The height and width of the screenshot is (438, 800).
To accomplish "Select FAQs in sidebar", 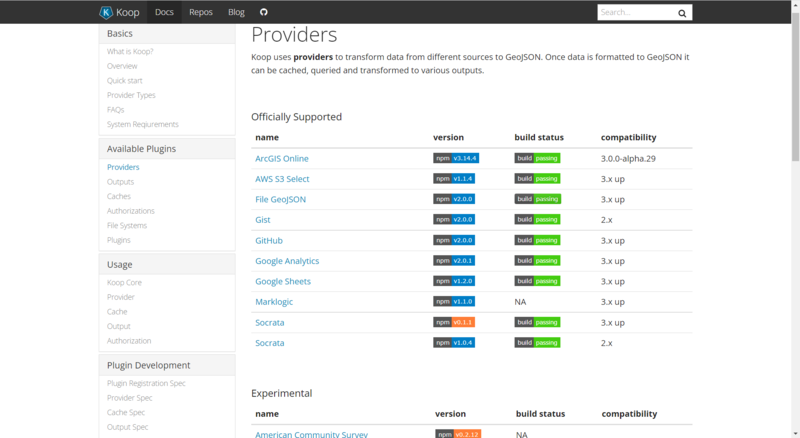I will coord(115,110).
